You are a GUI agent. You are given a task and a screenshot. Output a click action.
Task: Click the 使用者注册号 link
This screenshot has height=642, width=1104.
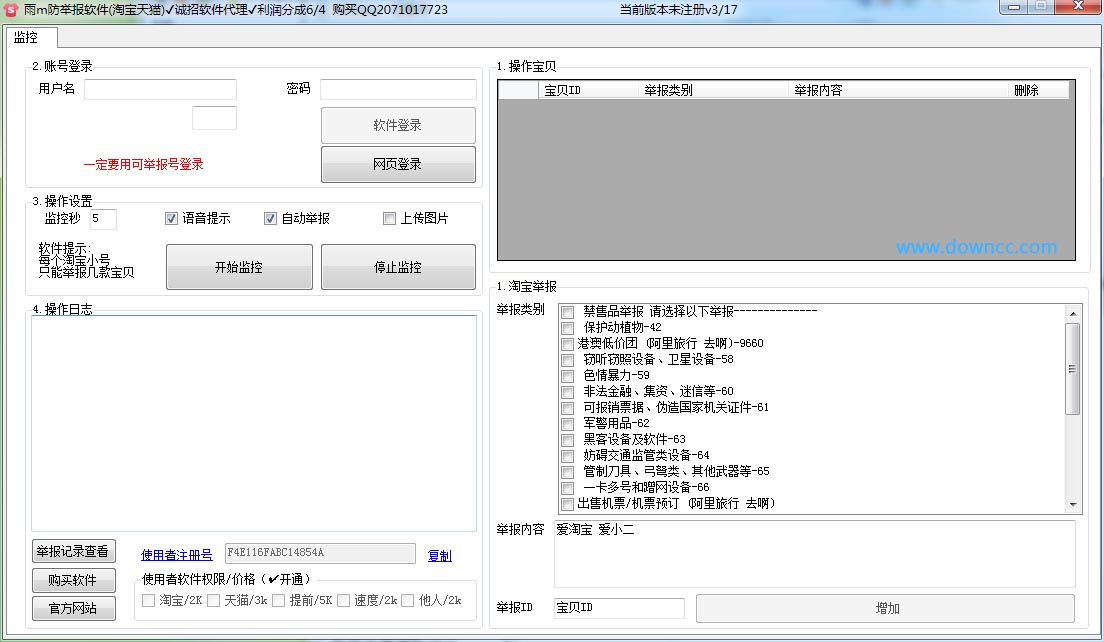coord(176,552)
